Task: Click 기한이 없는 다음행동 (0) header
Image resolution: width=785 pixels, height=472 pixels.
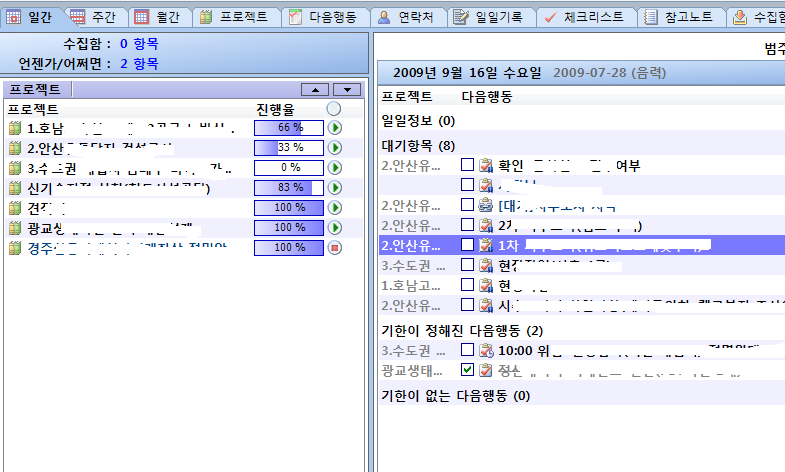Action: tap(456, 396)
